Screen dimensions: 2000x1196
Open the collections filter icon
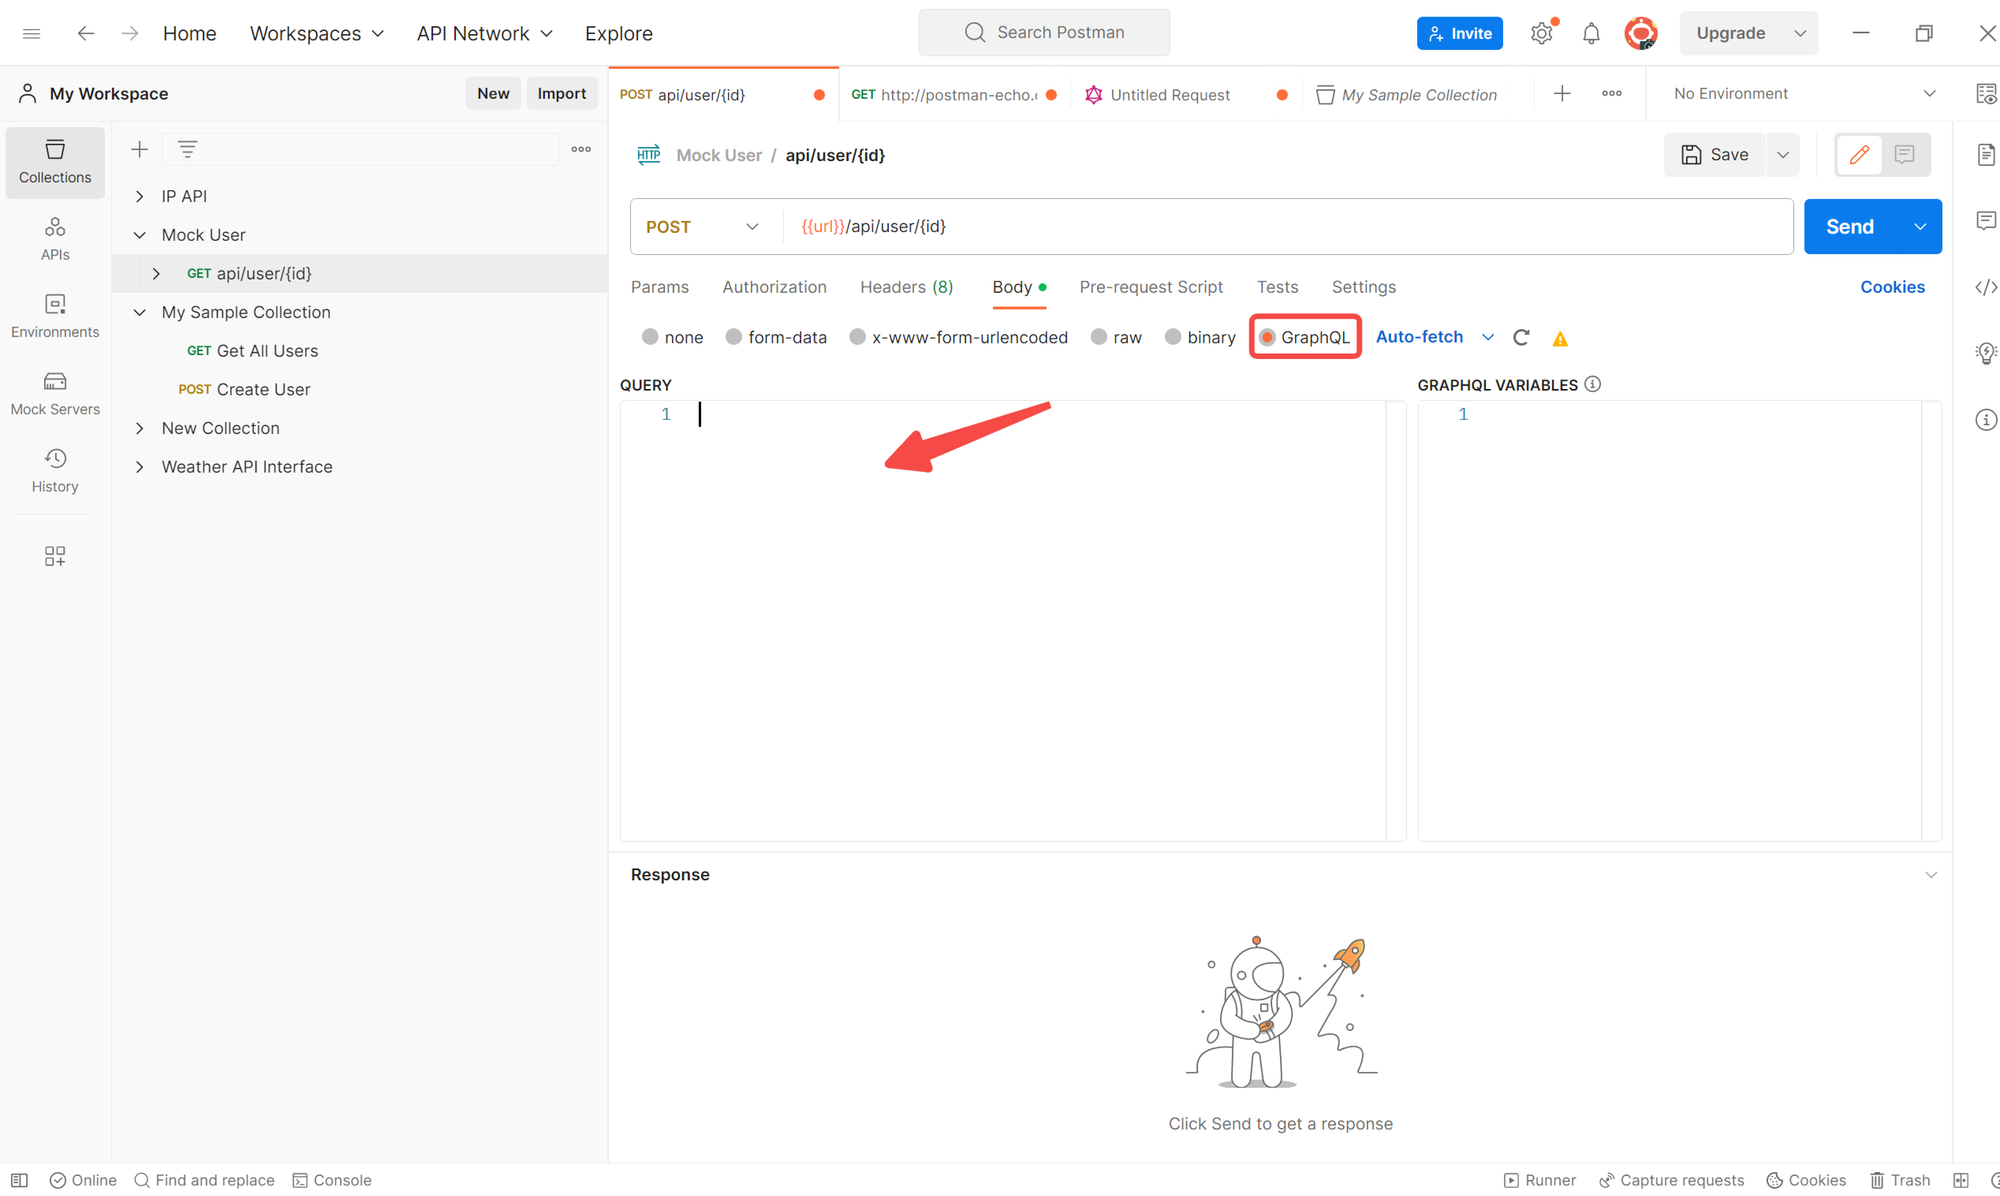coord(187,149)
